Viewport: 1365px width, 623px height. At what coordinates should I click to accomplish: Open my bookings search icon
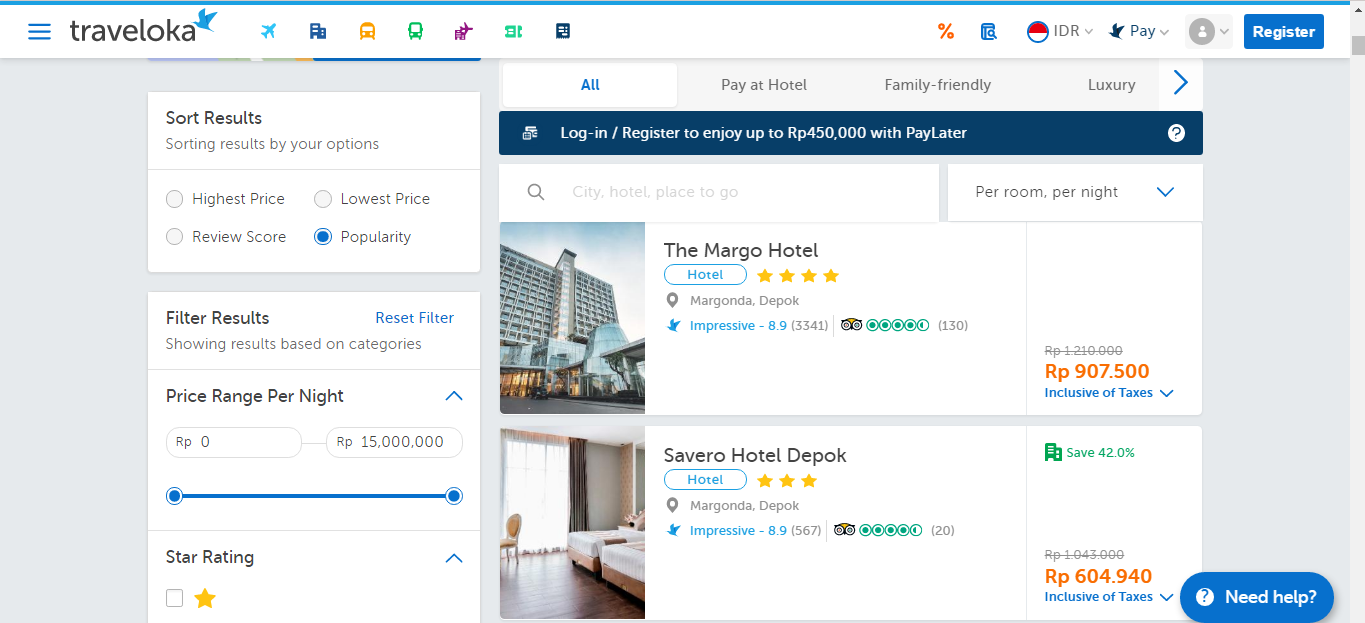coord(989,31)
